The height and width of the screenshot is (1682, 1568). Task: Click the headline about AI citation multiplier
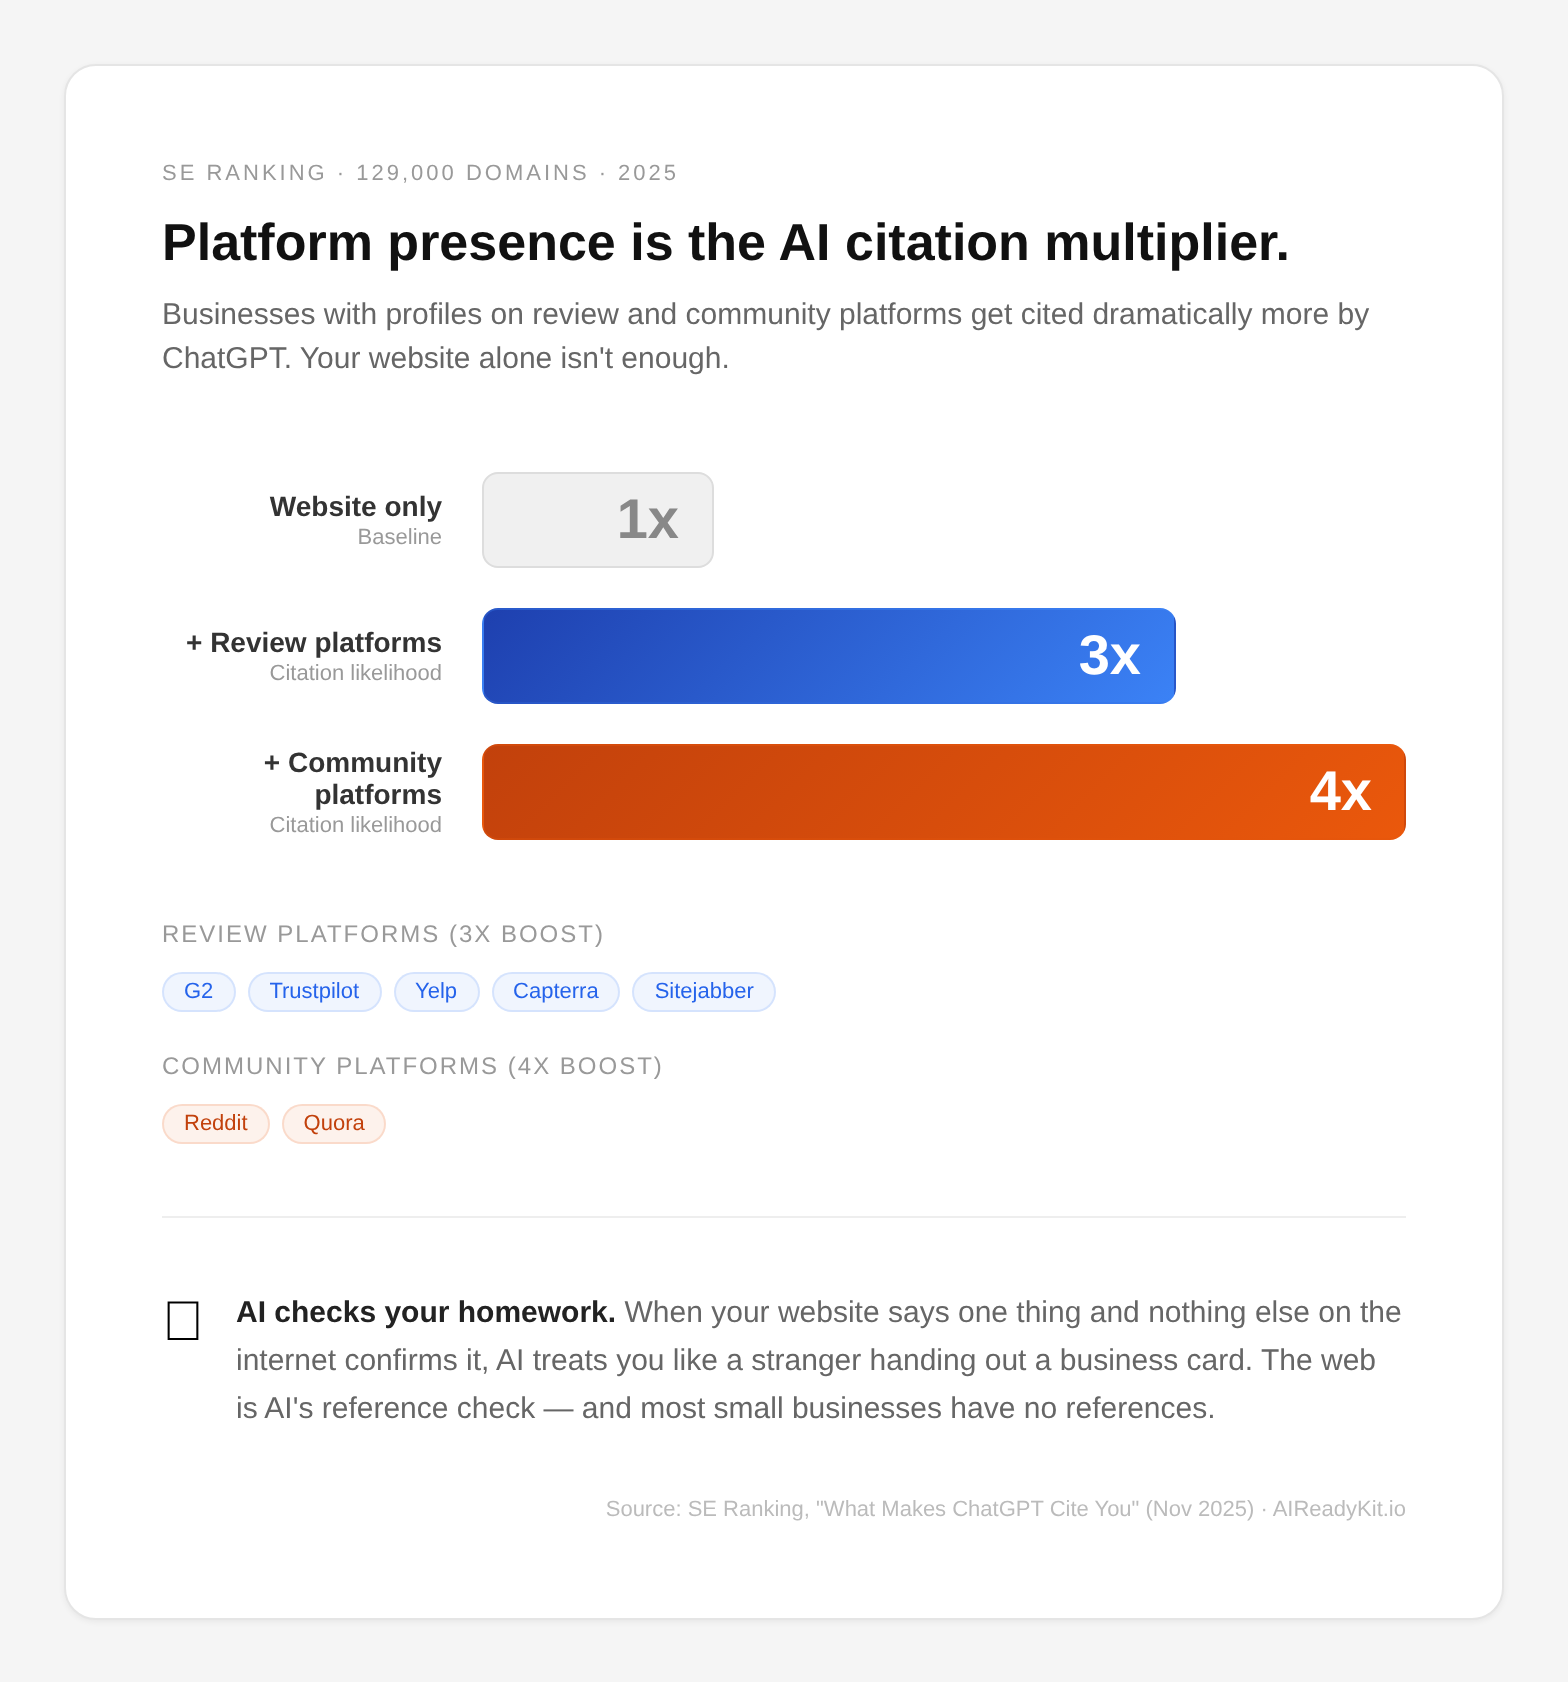click(725, 243)
